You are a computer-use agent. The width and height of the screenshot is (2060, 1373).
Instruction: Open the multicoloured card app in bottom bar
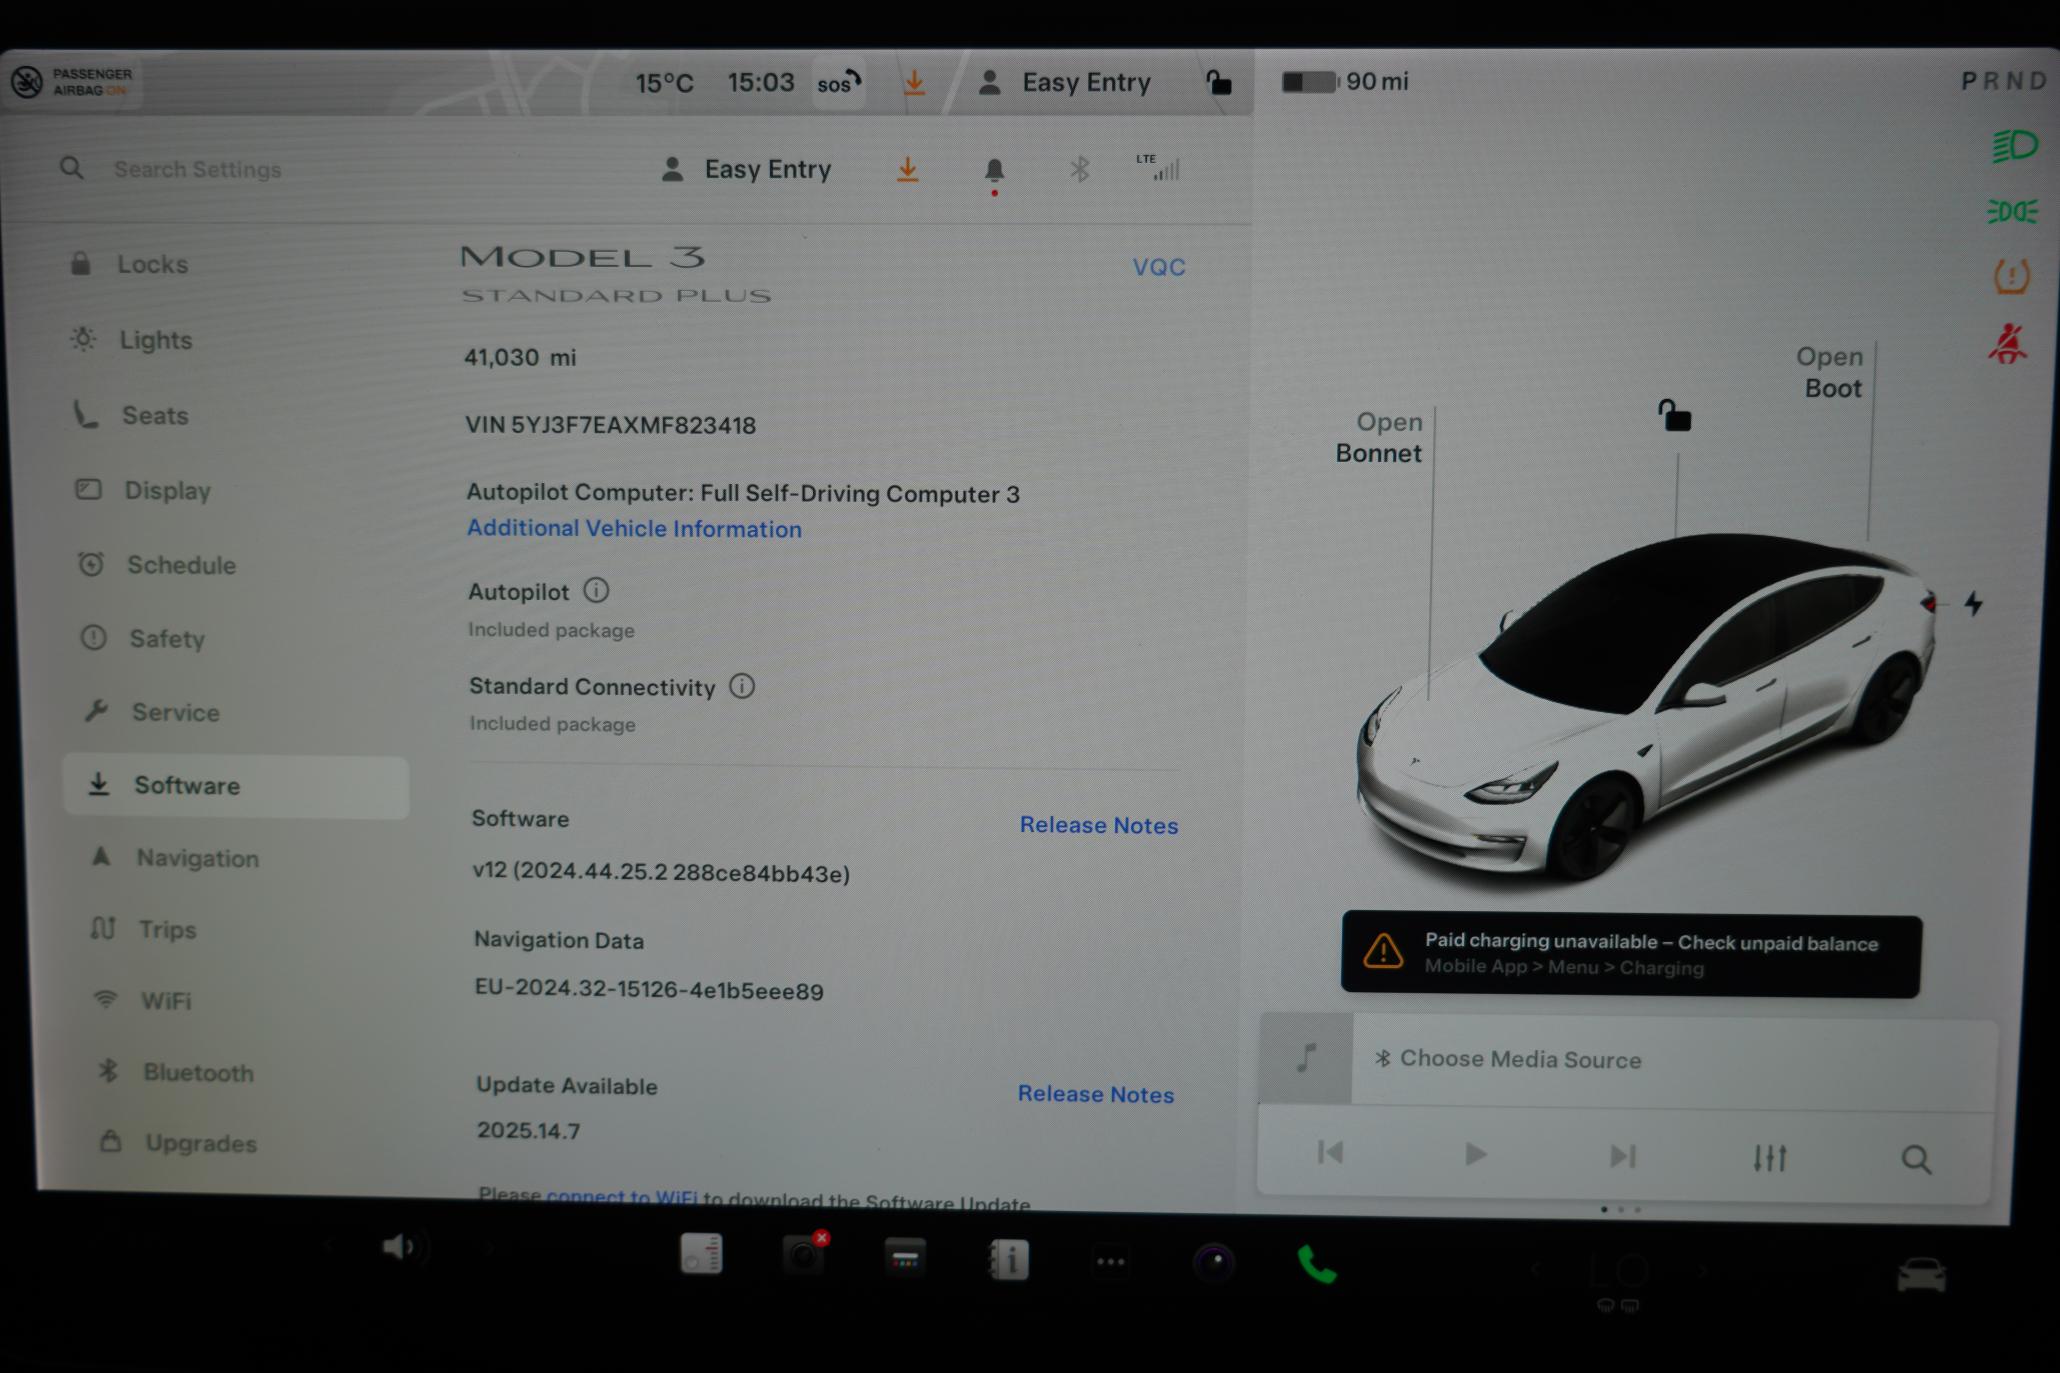905,1258
